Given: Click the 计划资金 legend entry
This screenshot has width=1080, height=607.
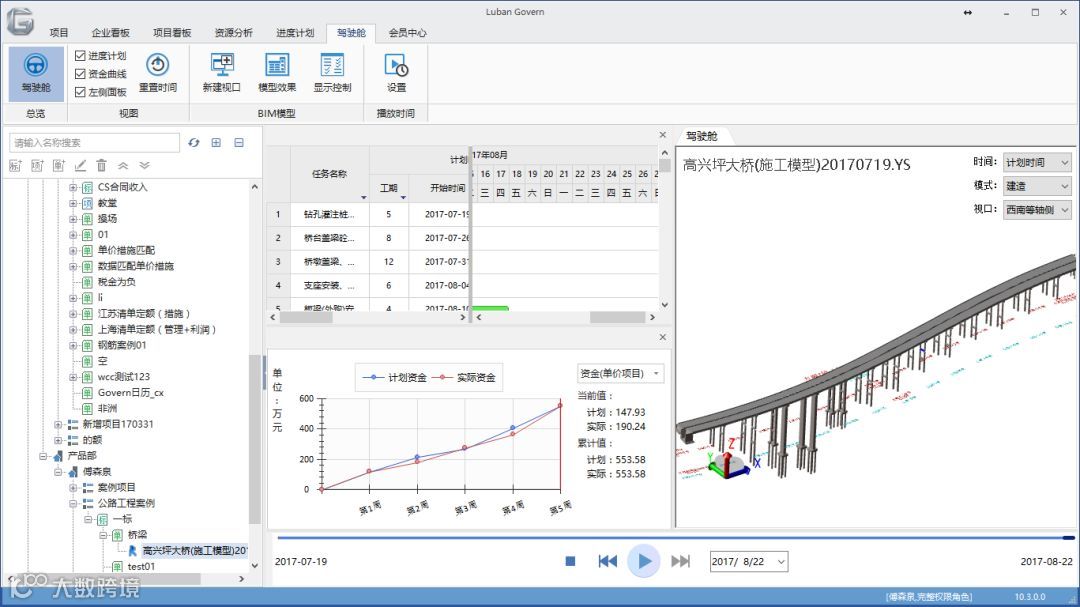Looking at the screenshot, I should [395, 378].
